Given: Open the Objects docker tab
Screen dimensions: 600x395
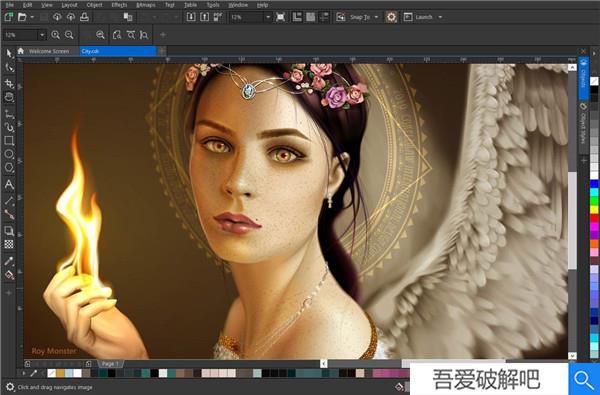Looking at the screenshot, I should (583, 78).
